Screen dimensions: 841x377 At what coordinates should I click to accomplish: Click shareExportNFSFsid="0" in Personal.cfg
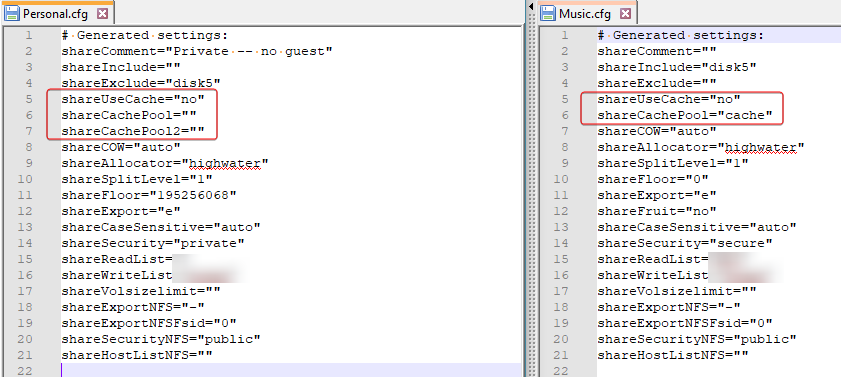pyautogui.click(x=149, y=323)
